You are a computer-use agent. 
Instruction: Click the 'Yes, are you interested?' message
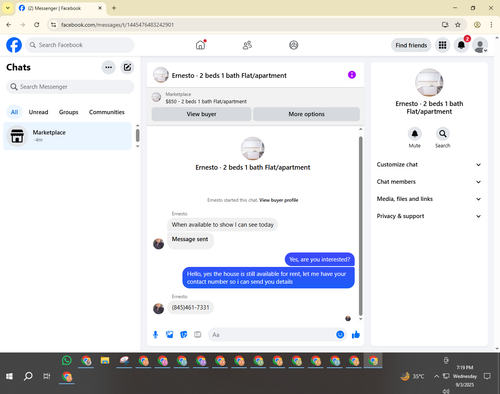click(320, 259)
